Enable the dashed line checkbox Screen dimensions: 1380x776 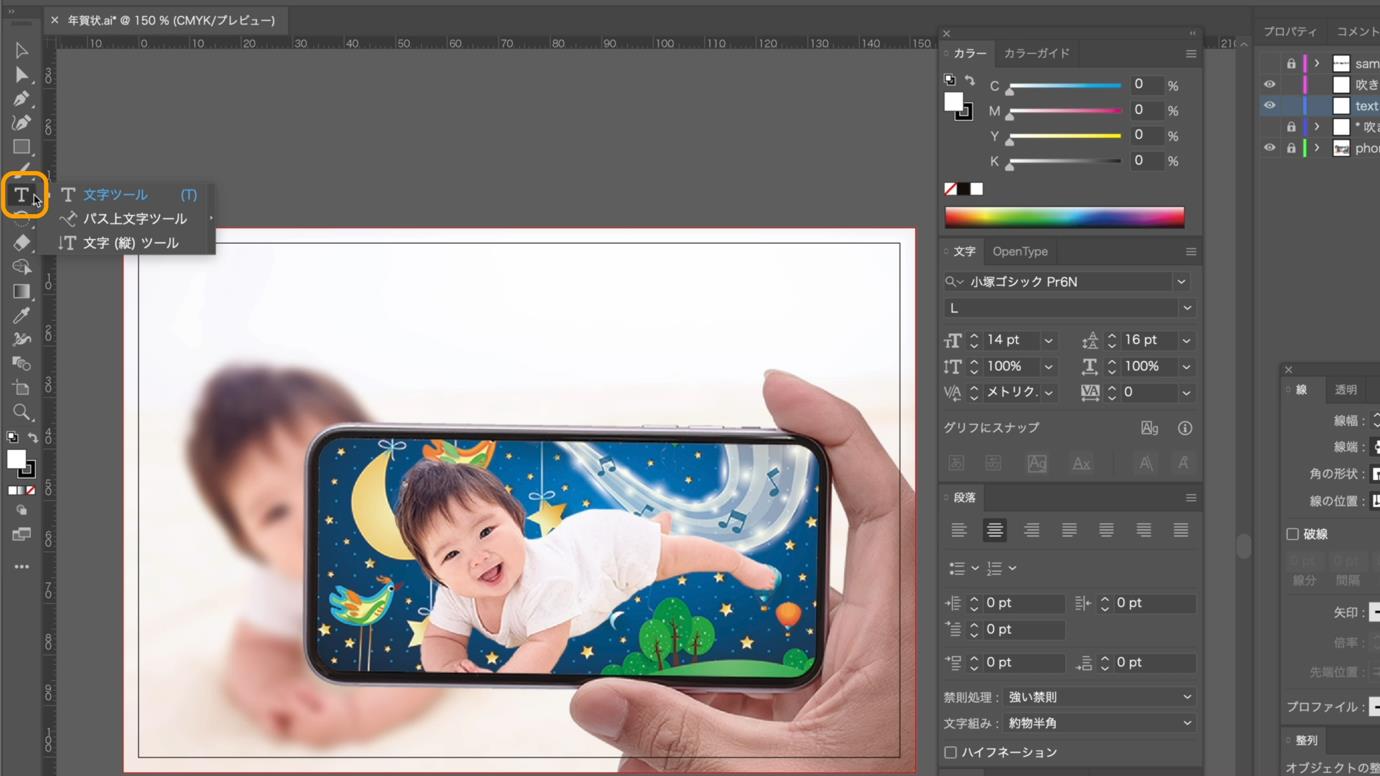click(1293, 534)
